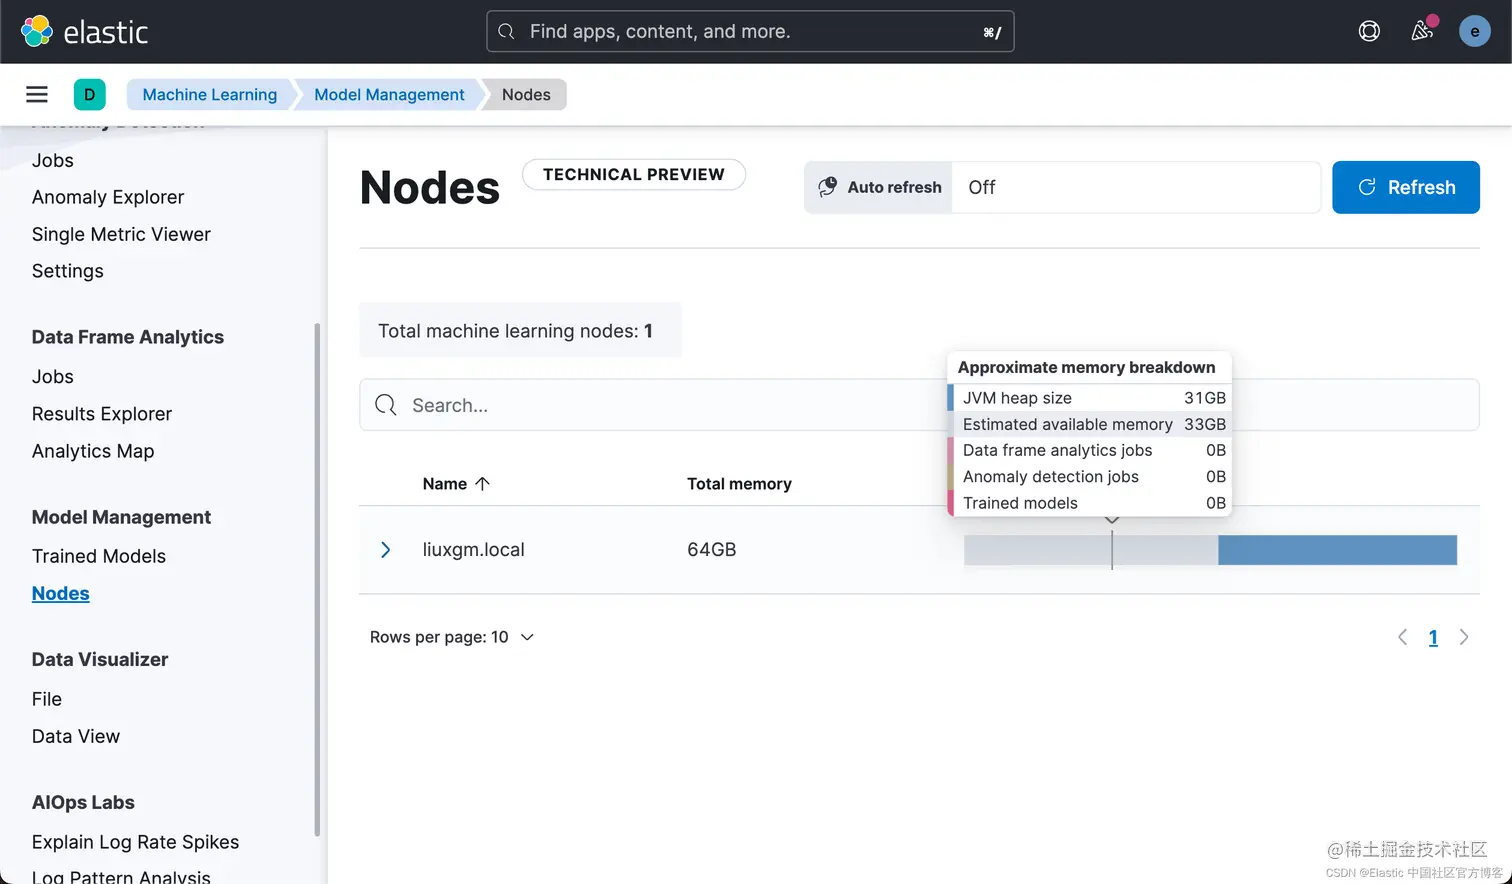
Task: Open the Rows per page dropdown
Action: tap(452, 637)
